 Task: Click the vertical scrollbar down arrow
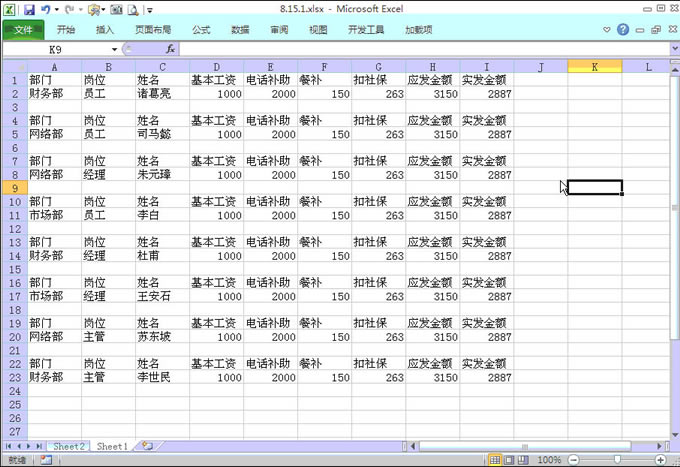coord(675,435)
